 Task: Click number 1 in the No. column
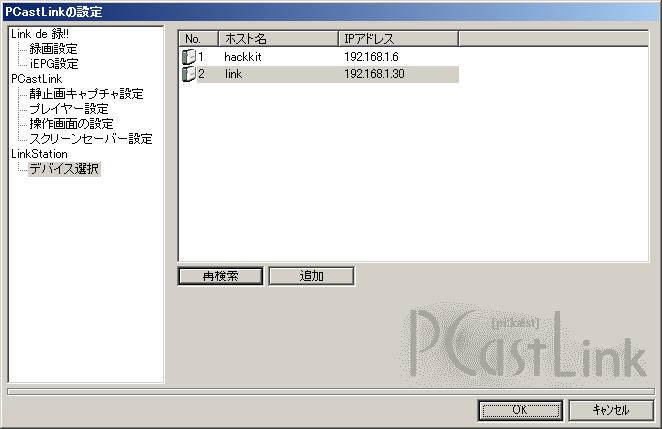(201, 57)
